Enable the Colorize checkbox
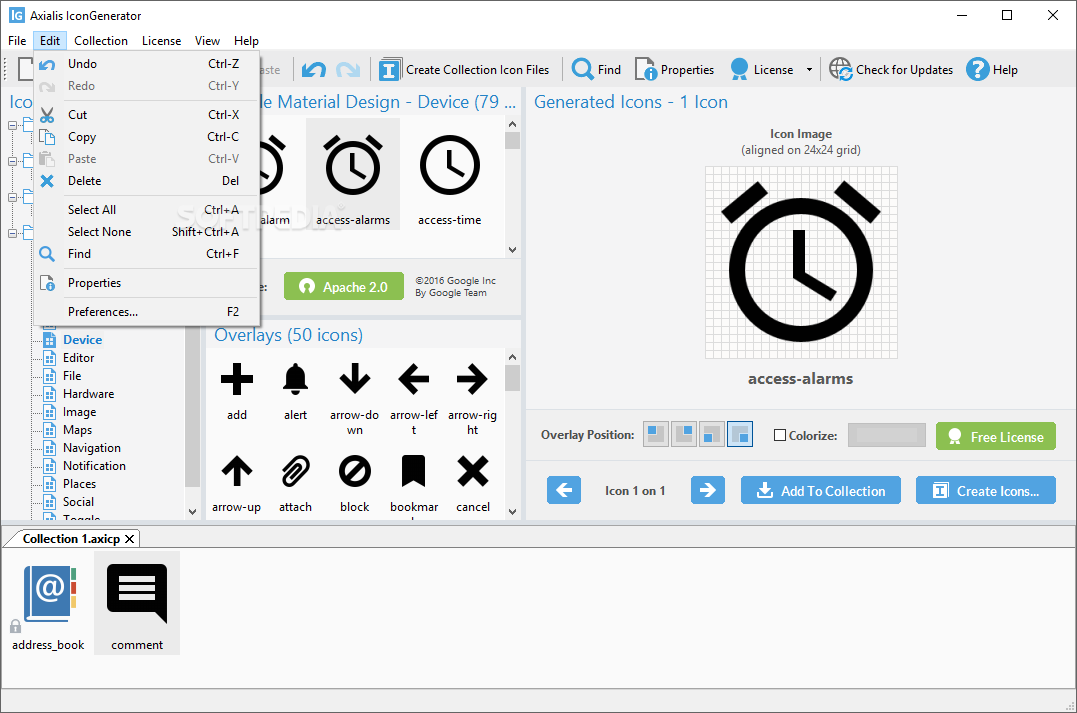 pos(780,435)
